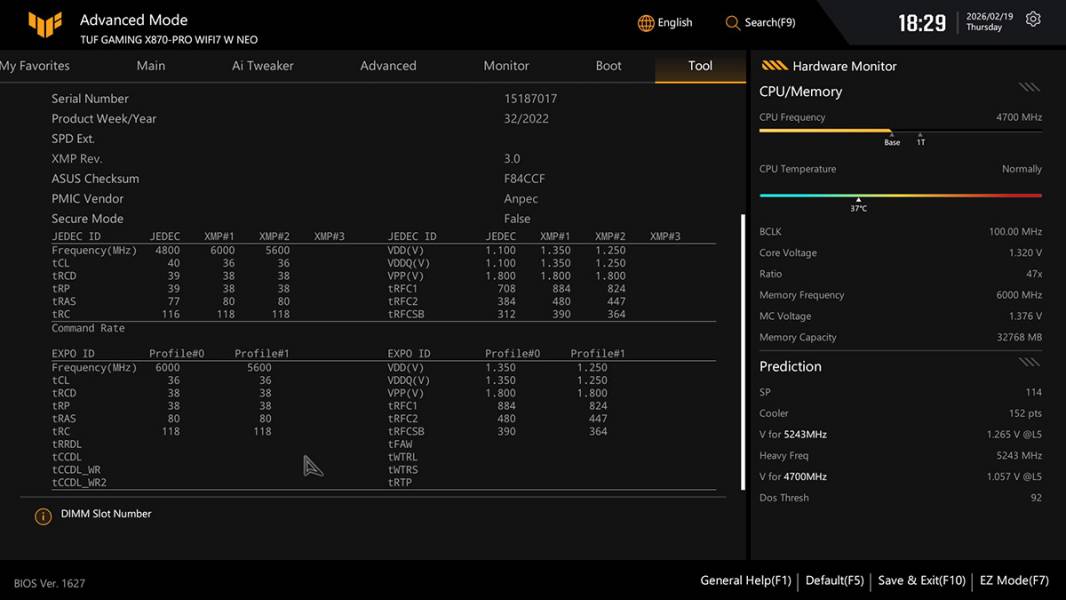Open the Advanced tab
This screenshot has height=600, width=1066.
[x=388, y=66]
